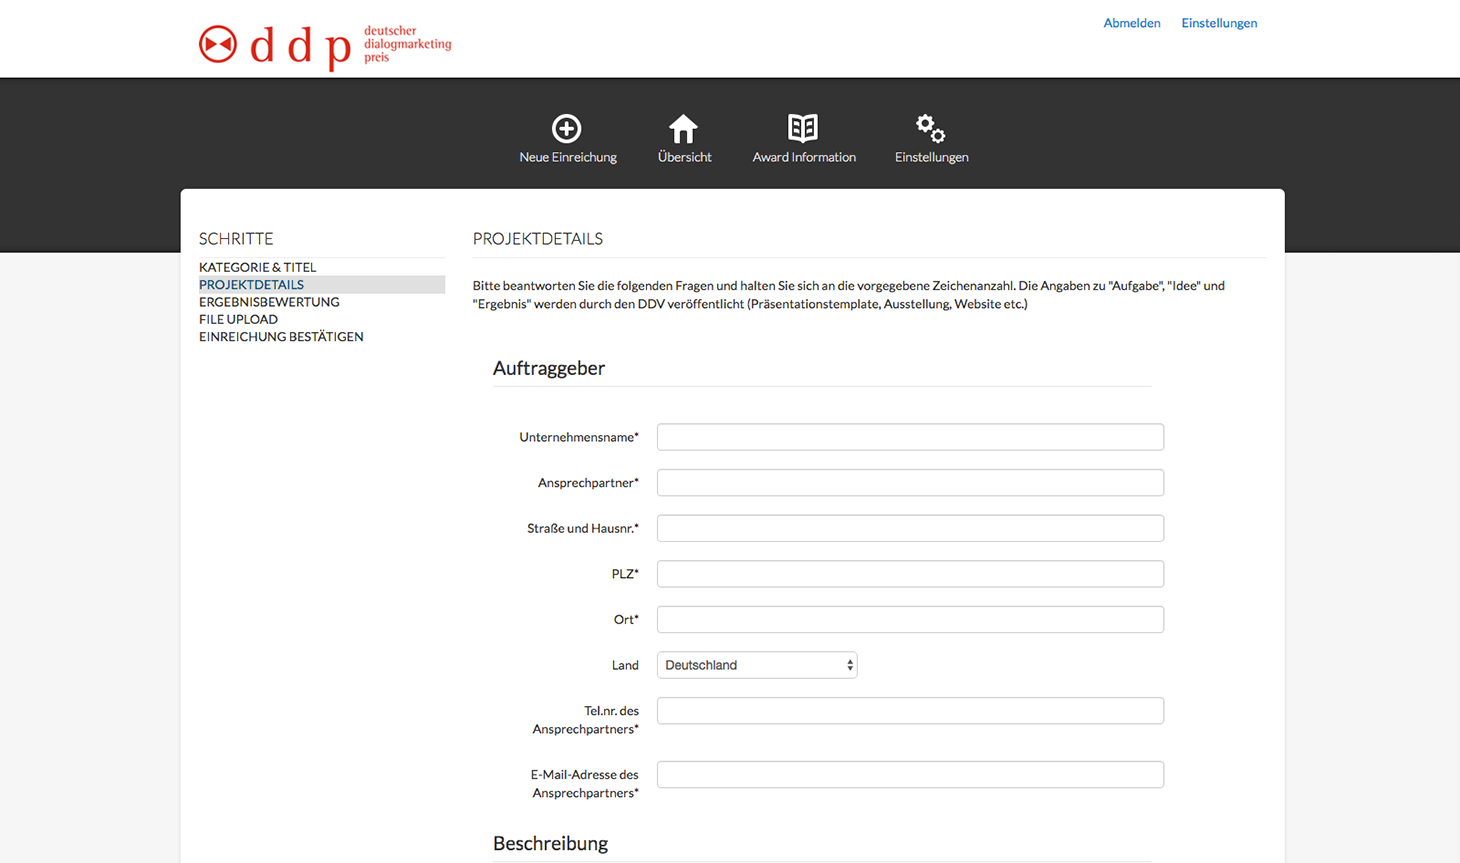Click the Abmelden link
Viewport: 1460px width, 863px height.
[1131, 23]
